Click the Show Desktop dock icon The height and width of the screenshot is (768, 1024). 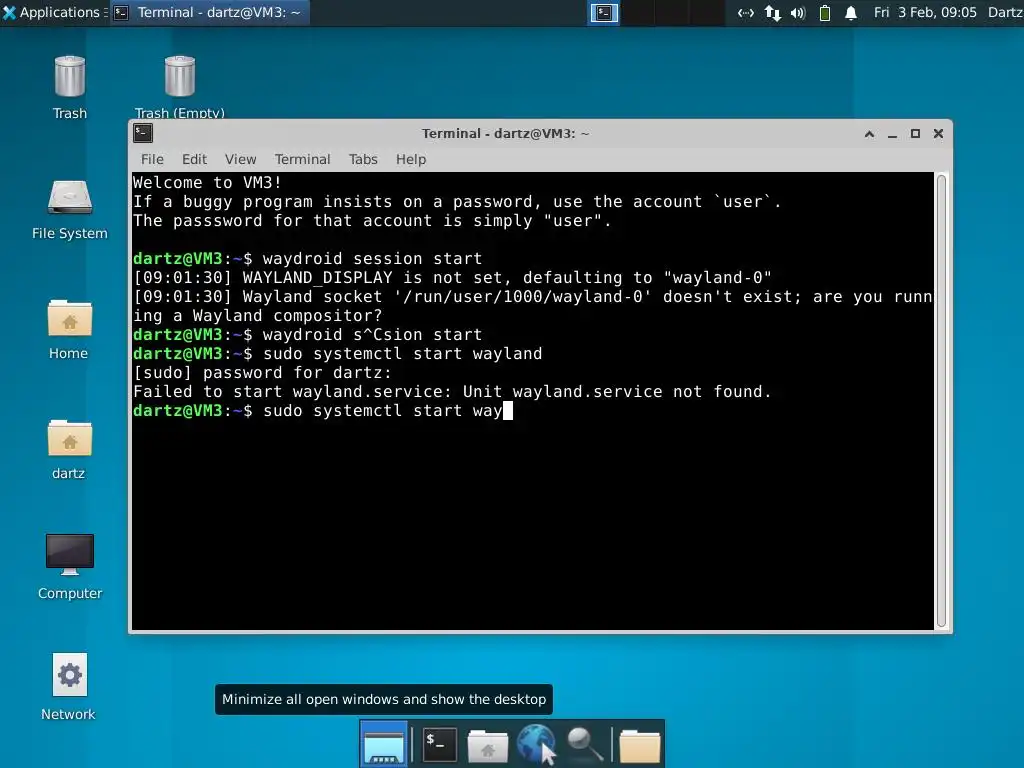[x=384, y=744]
